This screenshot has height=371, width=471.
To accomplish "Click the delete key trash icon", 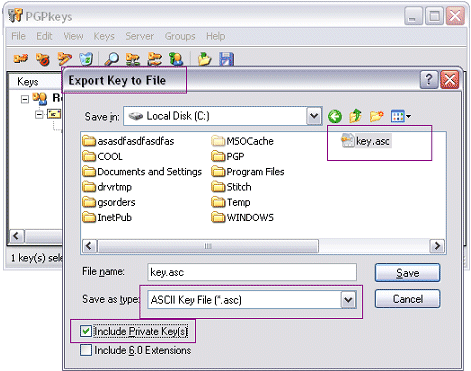I will (86, 59).
